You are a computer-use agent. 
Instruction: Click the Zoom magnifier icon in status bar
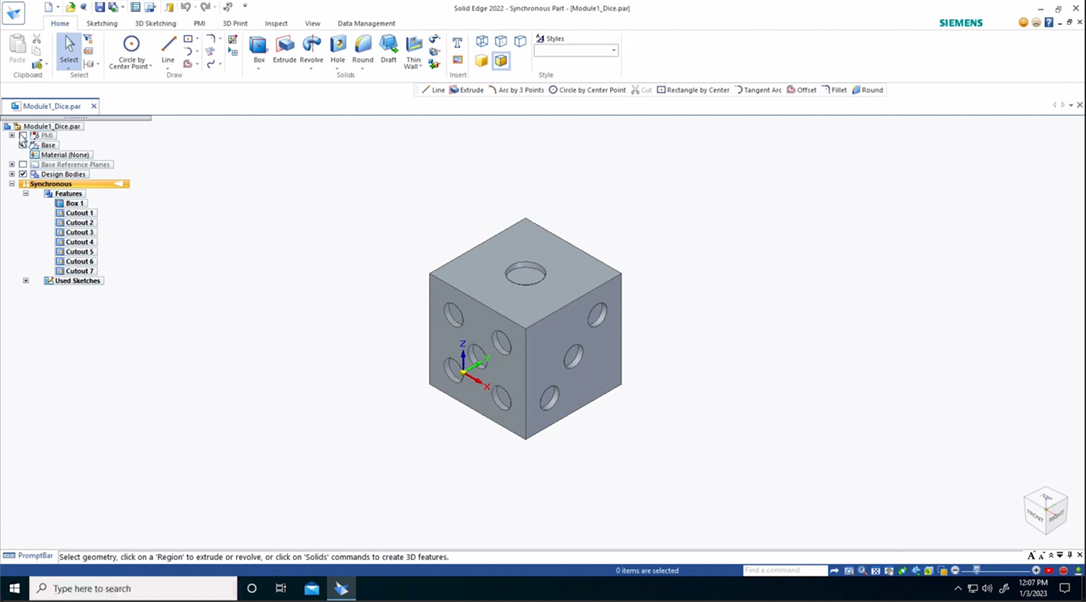(x=862, y=571)
